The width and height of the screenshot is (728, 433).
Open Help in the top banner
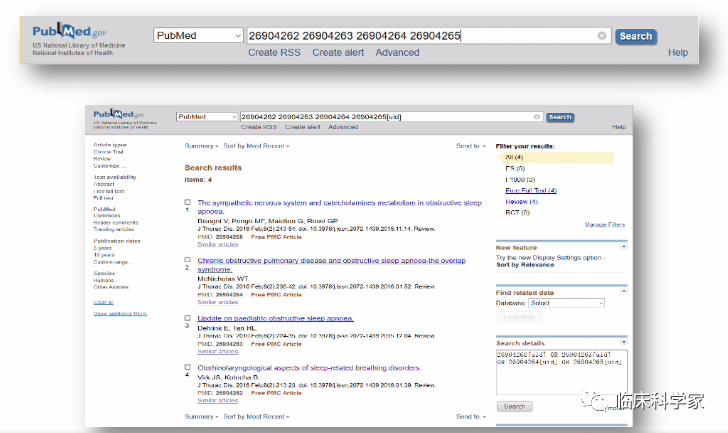click(678, 52)
